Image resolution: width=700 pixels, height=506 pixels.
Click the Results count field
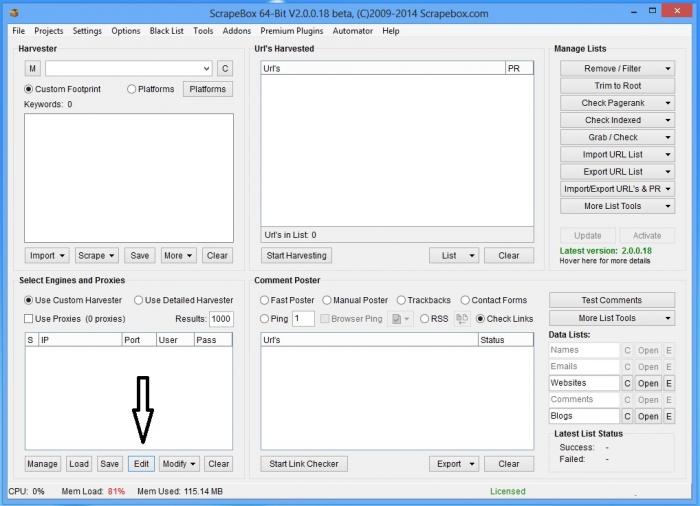(221, 319)
